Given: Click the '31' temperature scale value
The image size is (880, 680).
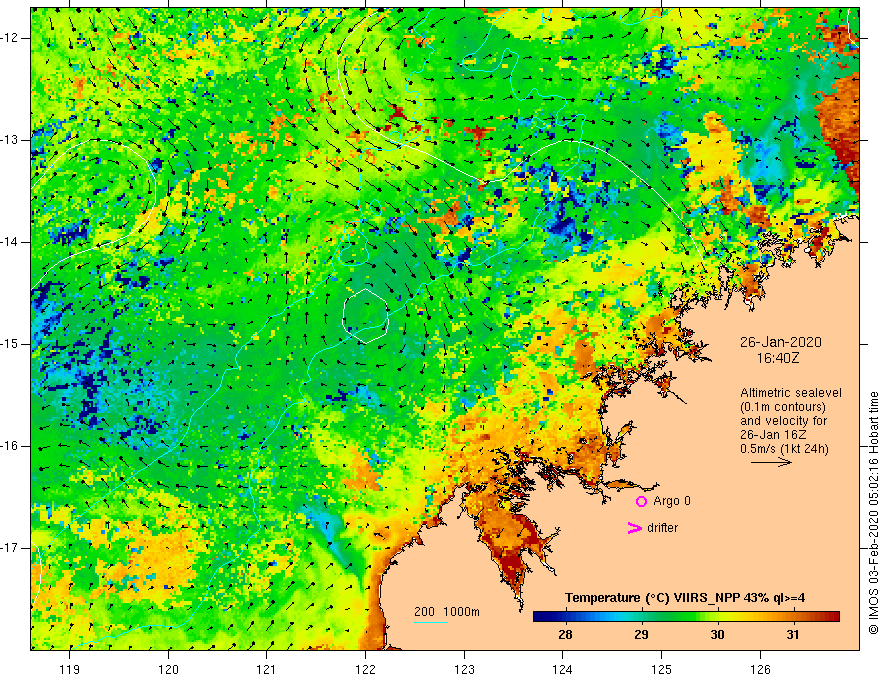Looking at the screenshot, I should coord(792,635).
